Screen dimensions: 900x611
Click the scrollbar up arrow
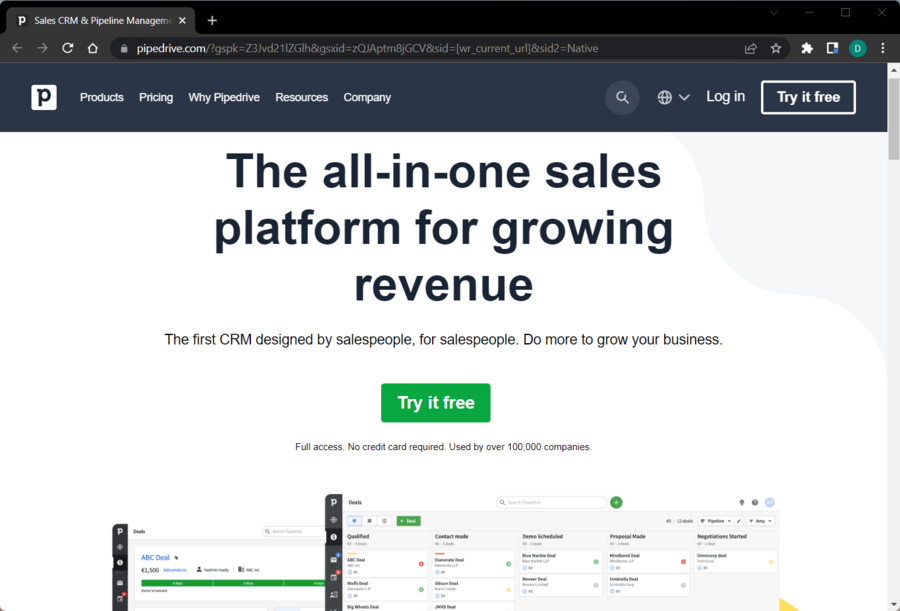click(894, 70)
